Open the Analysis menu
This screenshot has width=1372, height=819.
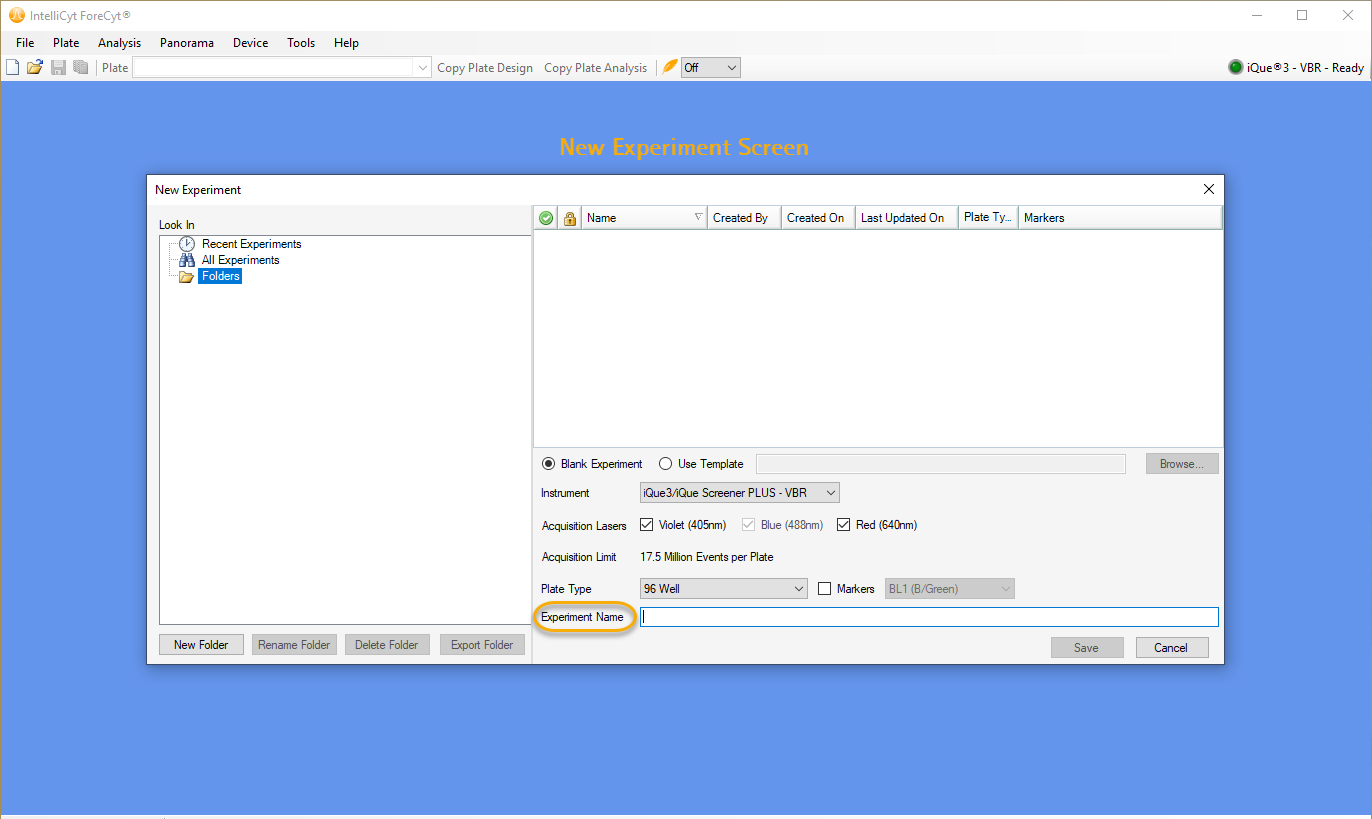pyautogui.click(x=119, y=43)
